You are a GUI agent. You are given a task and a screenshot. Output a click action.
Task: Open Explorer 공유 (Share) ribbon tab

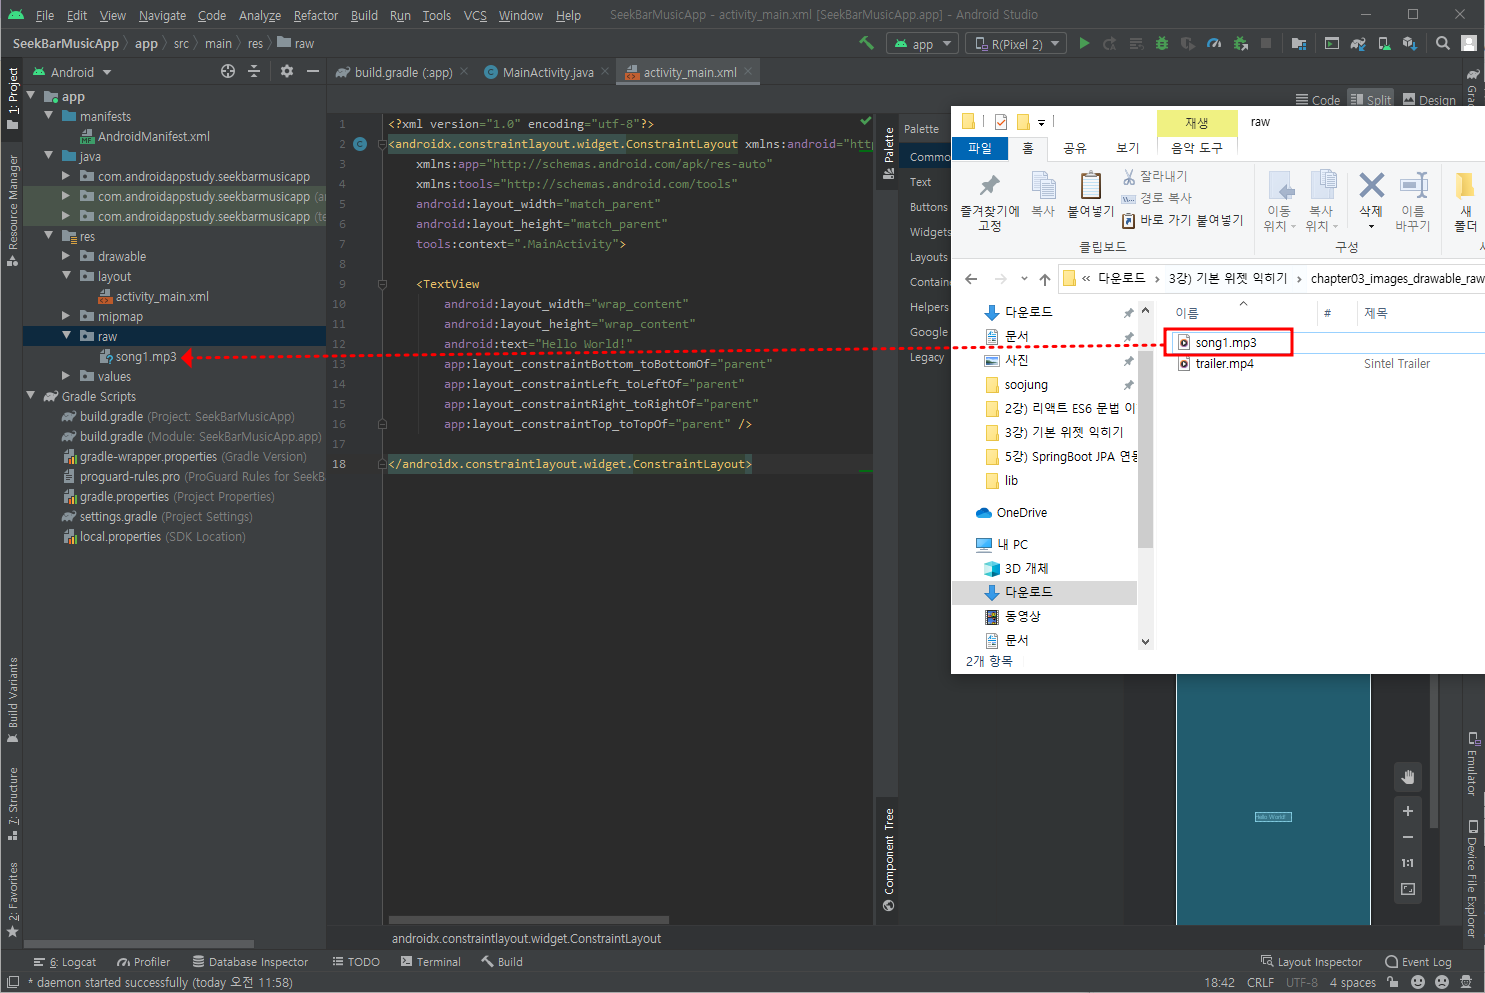(x=1075, y=148)
